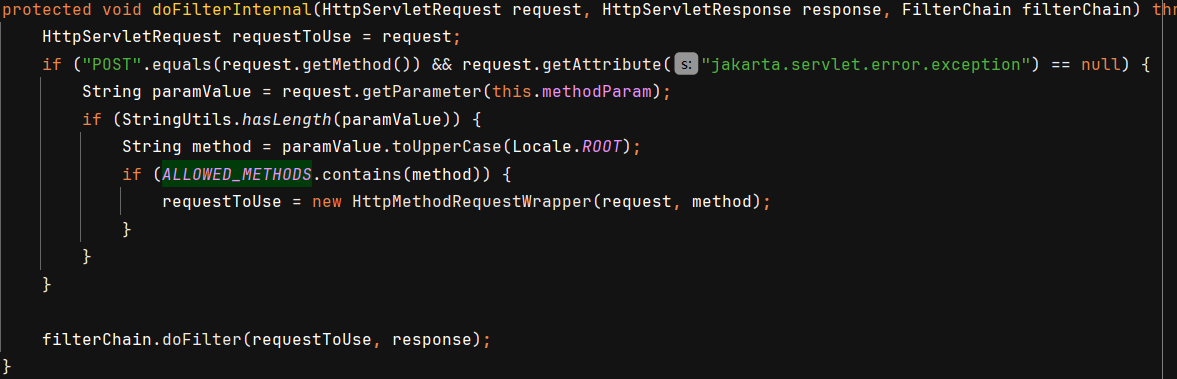Screen dimensions: 1177x379
Task: Click the 's:' parameter hint badge
Action: pos(686,65)
